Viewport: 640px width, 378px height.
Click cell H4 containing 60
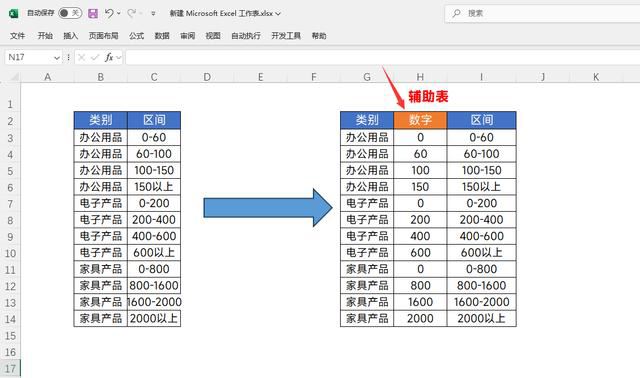pyautogui.click(x=420, y=154)
